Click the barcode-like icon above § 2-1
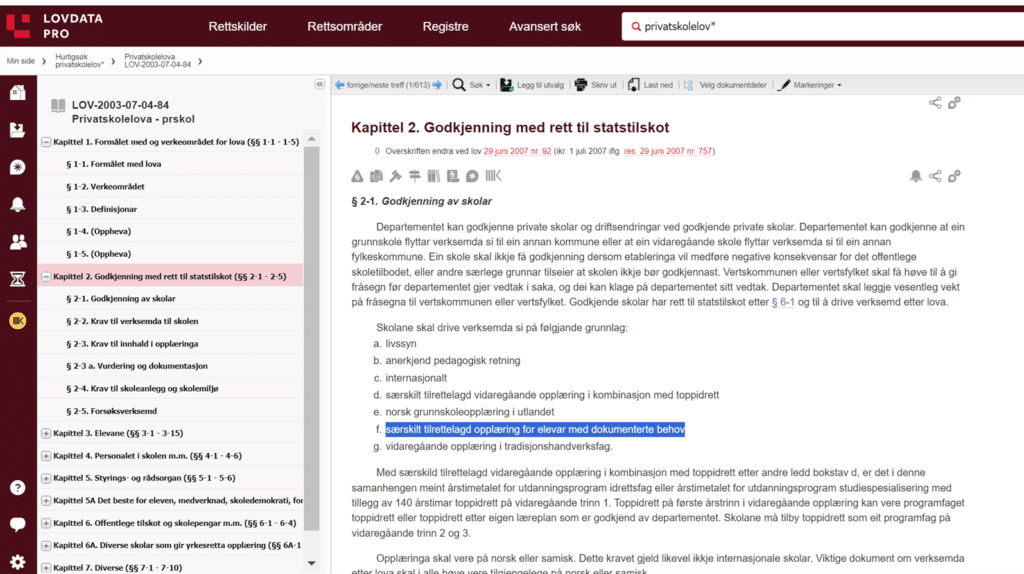The height and width of the screenshot is (574, 1024). (493, 176)
